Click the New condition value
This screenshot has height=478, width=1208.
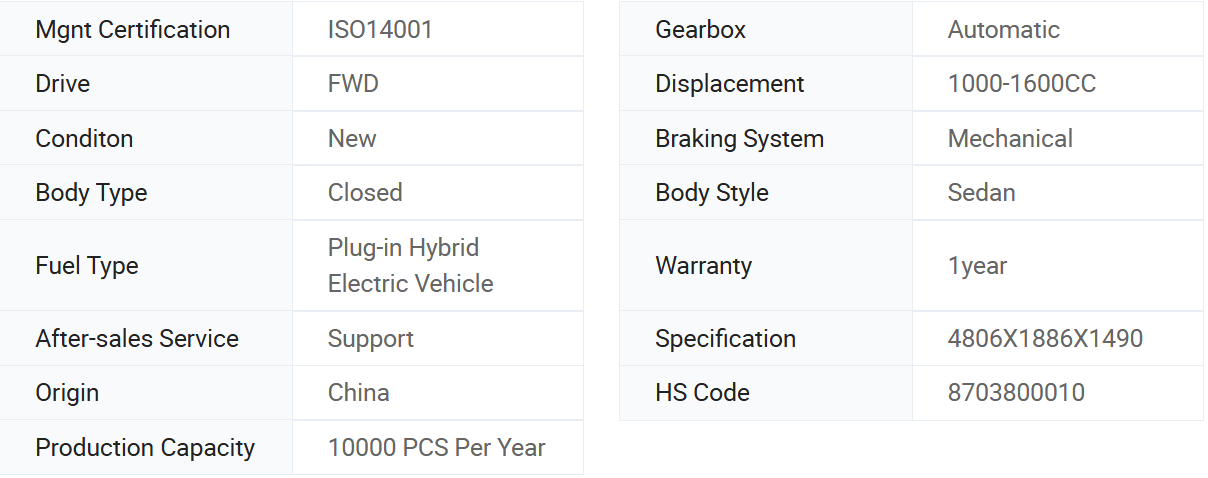tap(352, 138)
